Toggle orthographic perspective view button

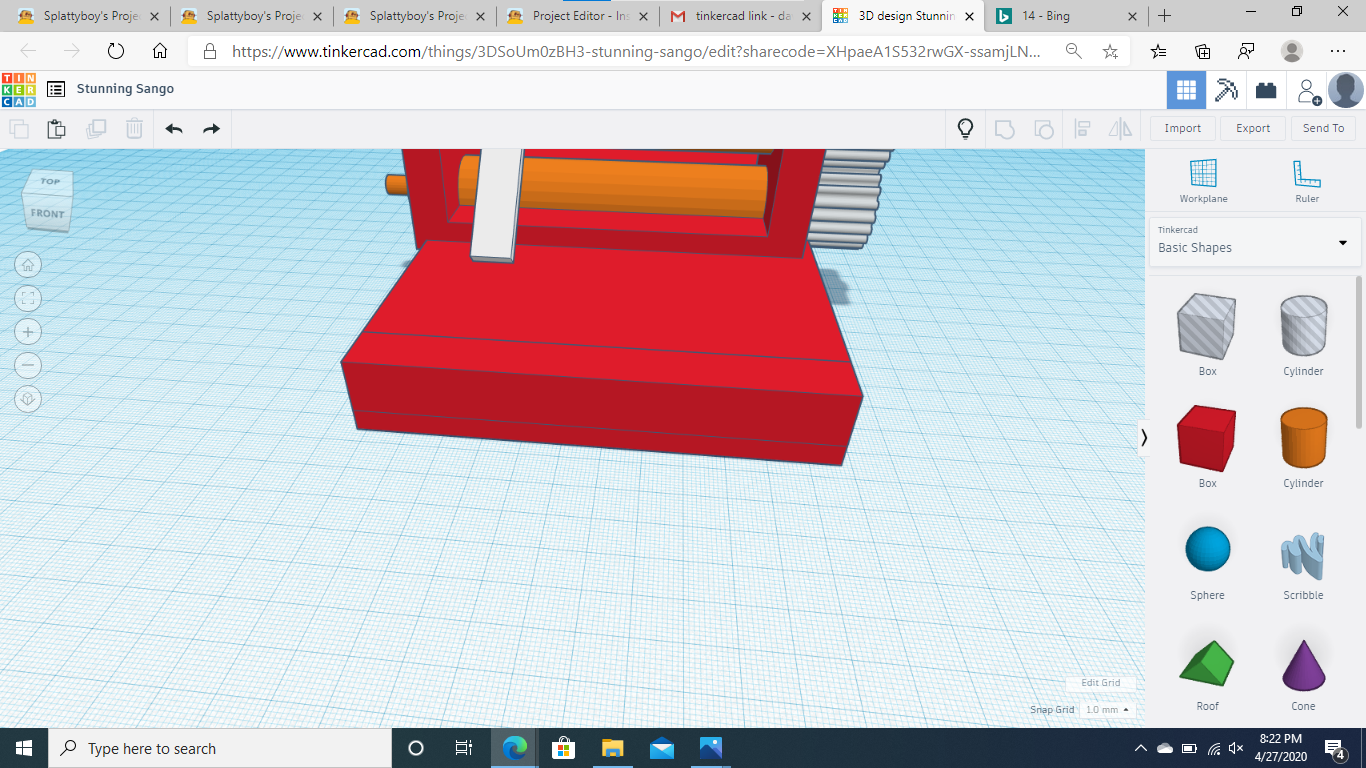[28, 399]
